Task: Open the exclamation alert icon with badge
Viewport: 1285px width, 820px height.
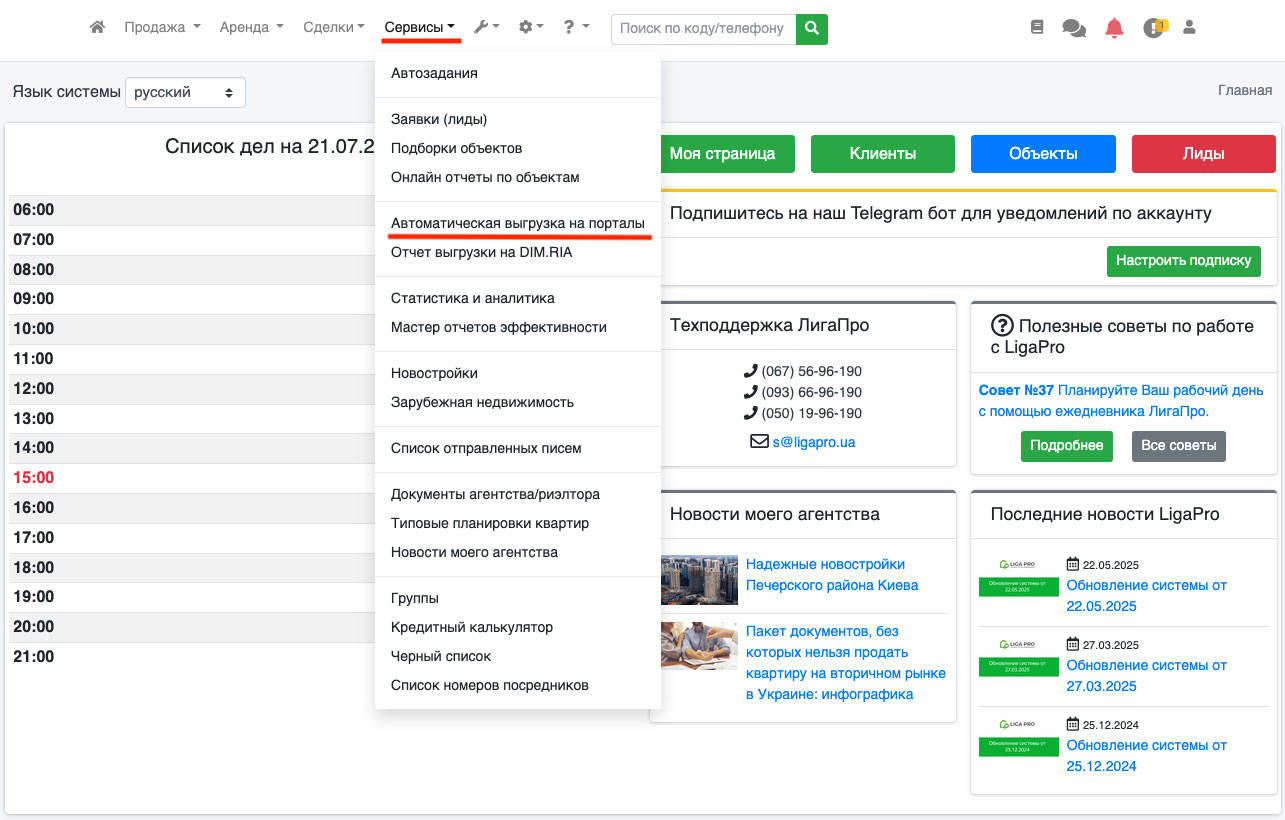Action: [1154, 28]
